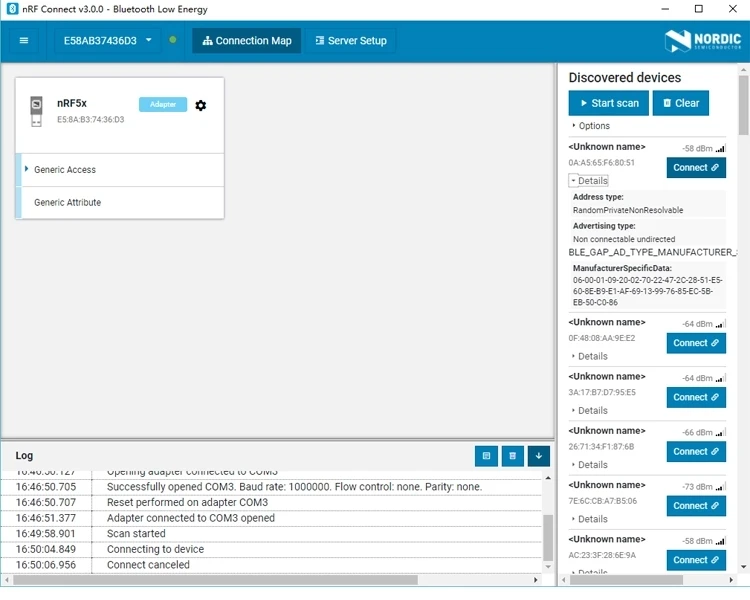Click log scrollbar up arrow

(548, 478)
